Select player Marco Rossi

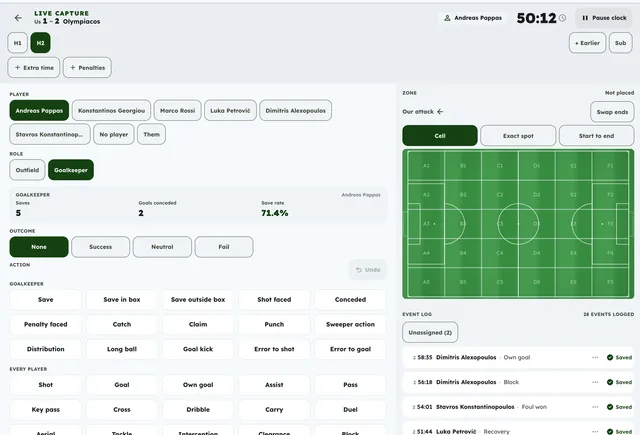(x=178, y=111)
